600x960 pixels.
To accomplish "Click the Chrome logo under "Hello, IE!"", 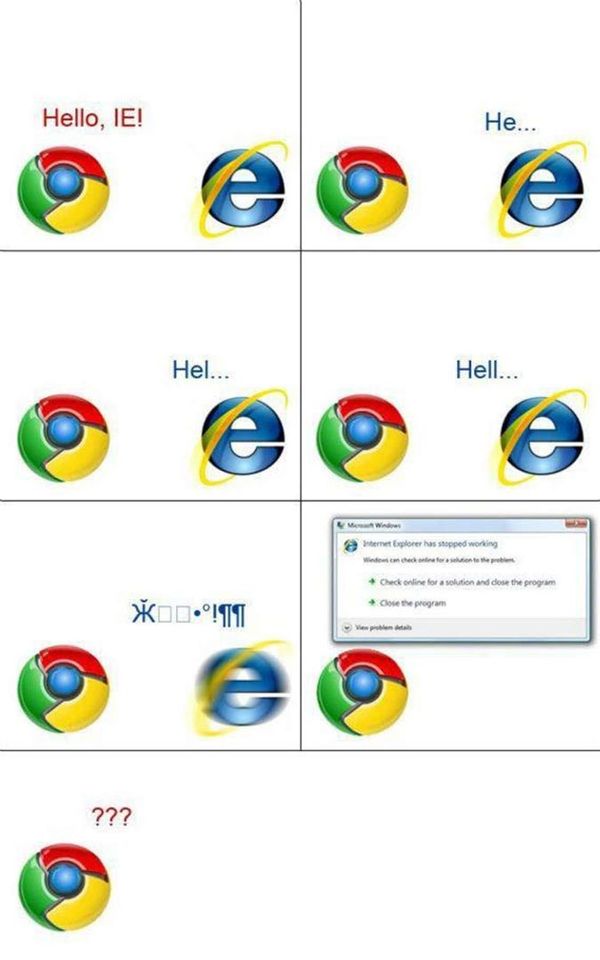I will (64, 190).
